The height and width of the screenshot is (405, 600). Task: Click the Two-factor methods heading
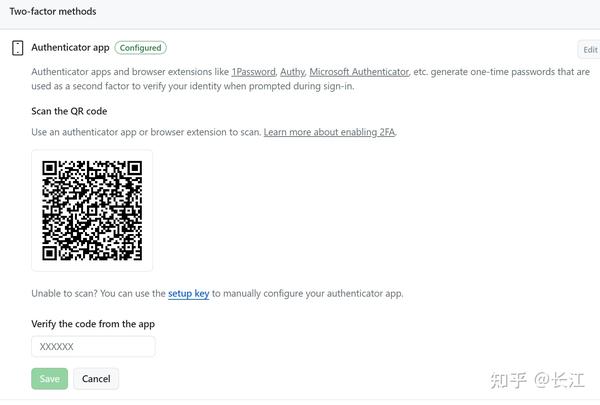(54, 11)
